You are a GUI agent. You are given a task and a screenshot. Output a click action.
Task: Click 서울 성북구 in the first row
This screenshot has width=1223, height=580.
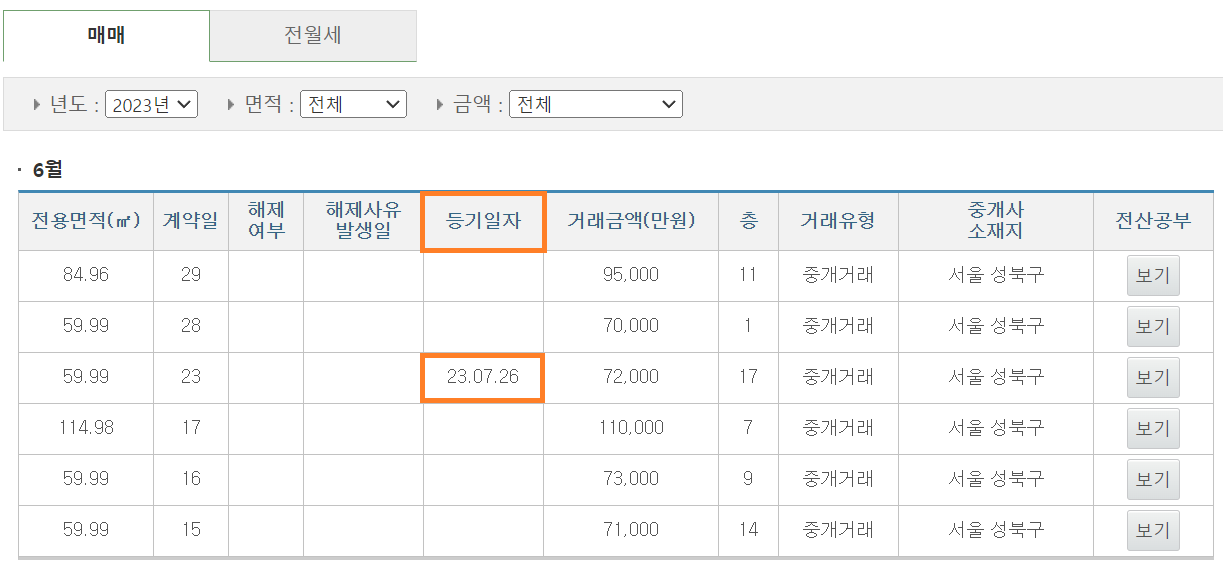(x=996, y=275)
